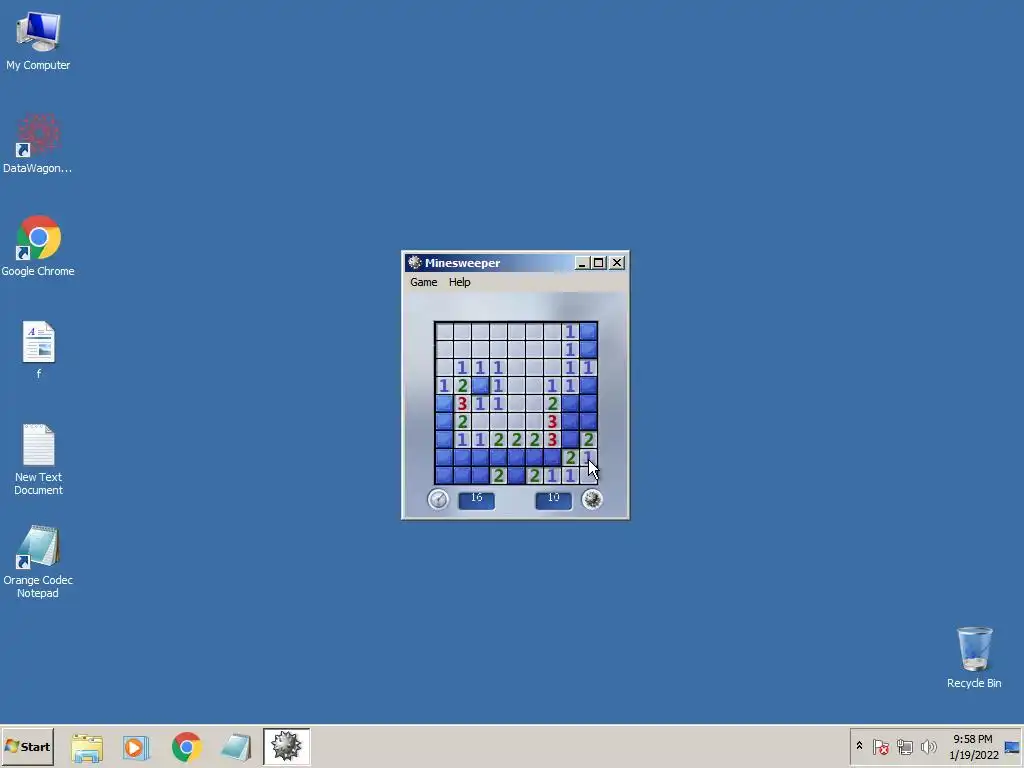Screen dimensions: 1024x768
Task: Click the red 3 in row 5
Action: pyautogui.click(x=462, y=404)
